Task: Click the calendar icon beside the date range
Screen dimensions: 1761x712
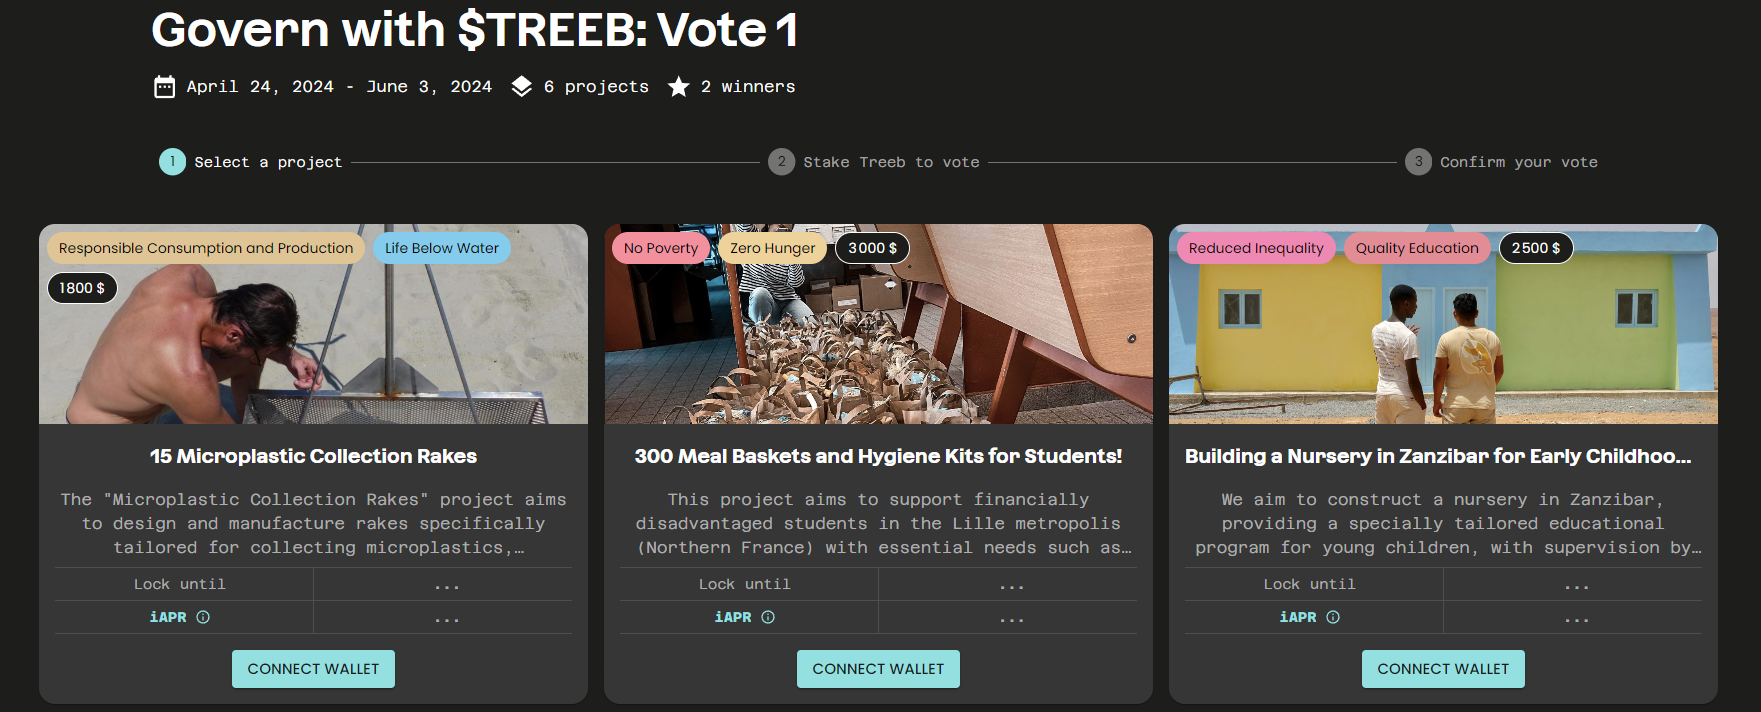Action: [164, 87]
